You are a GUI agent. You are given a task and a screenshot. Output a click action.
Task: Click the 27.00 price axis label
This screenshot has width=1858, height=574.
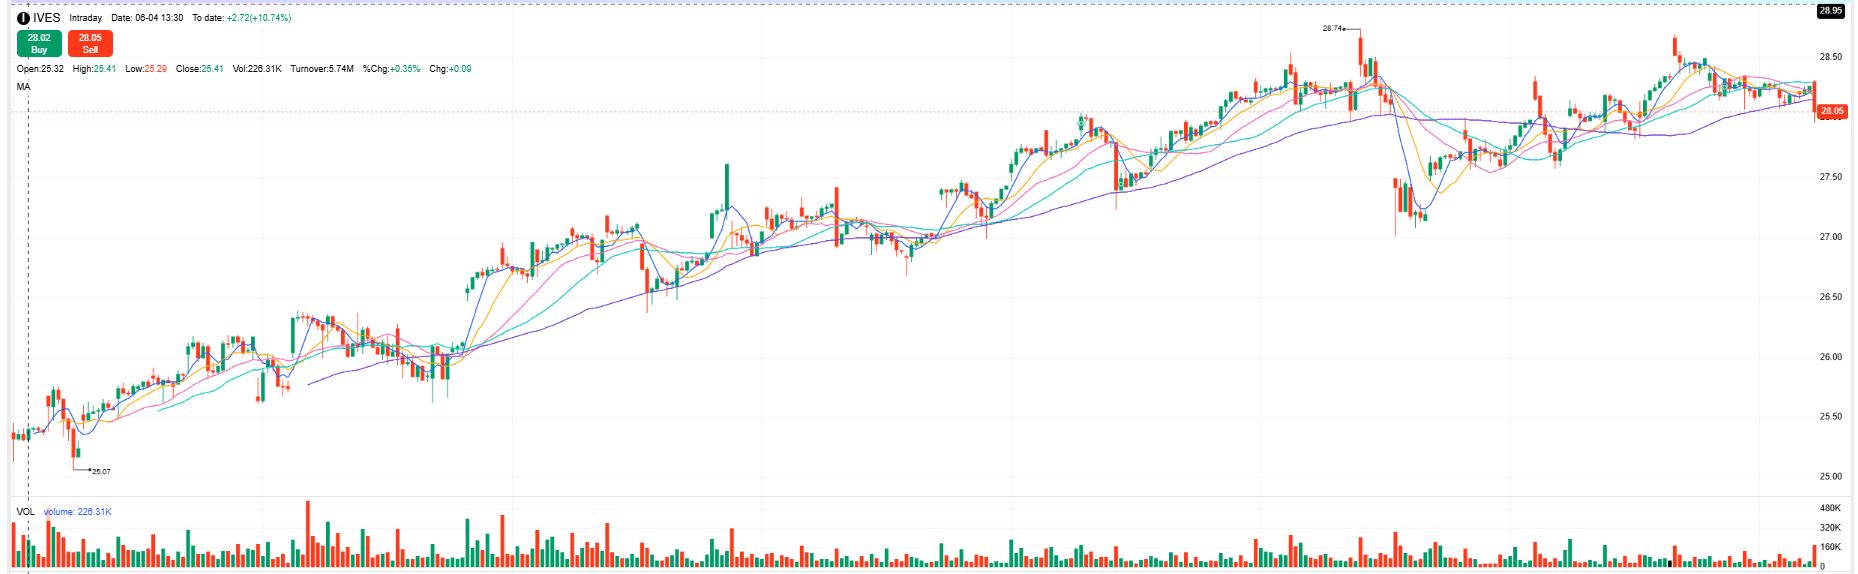1829,237
